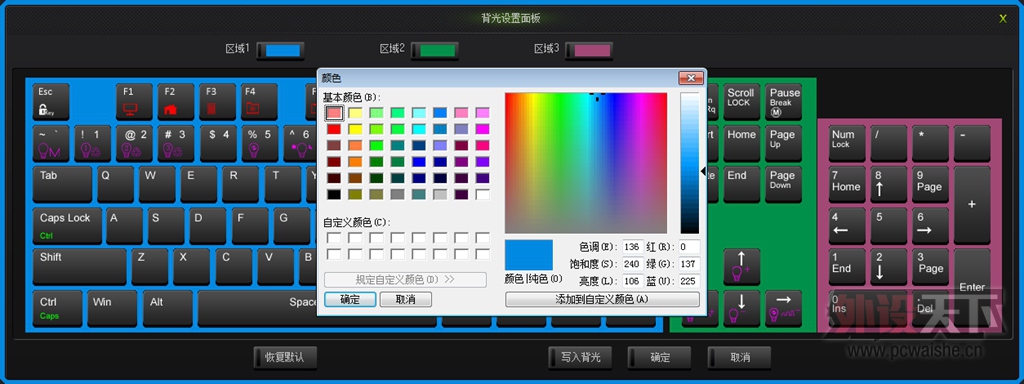
Task: Click the down arrow brightness-decrease key
Action: (x=742, y=309)
